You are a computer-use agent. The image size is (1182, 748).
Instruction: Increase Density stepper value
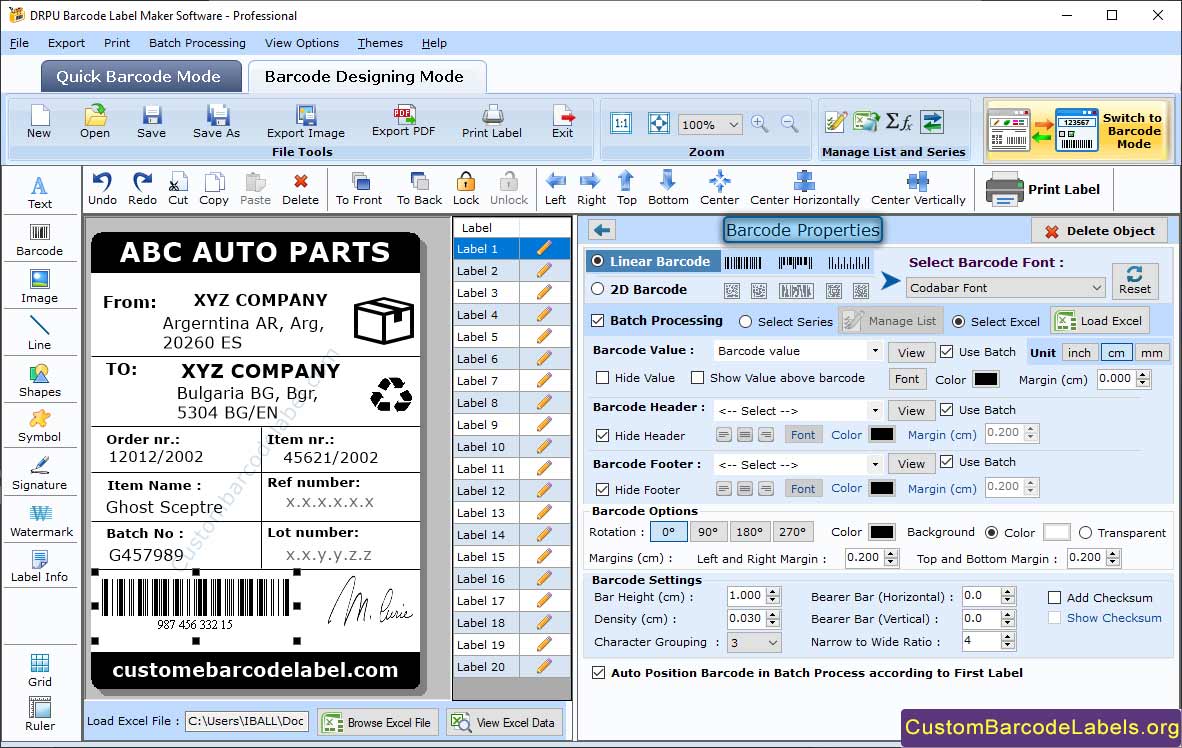click(x=773, y=615)
